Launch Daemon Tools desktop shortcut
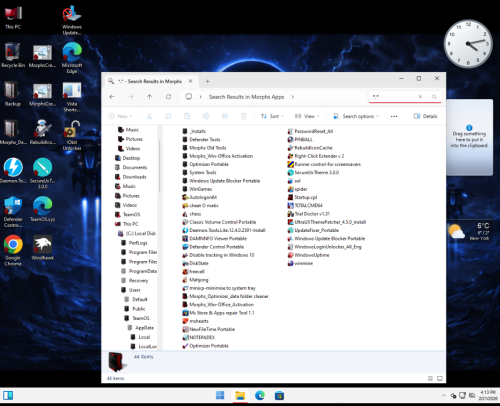 coord(13,171)
